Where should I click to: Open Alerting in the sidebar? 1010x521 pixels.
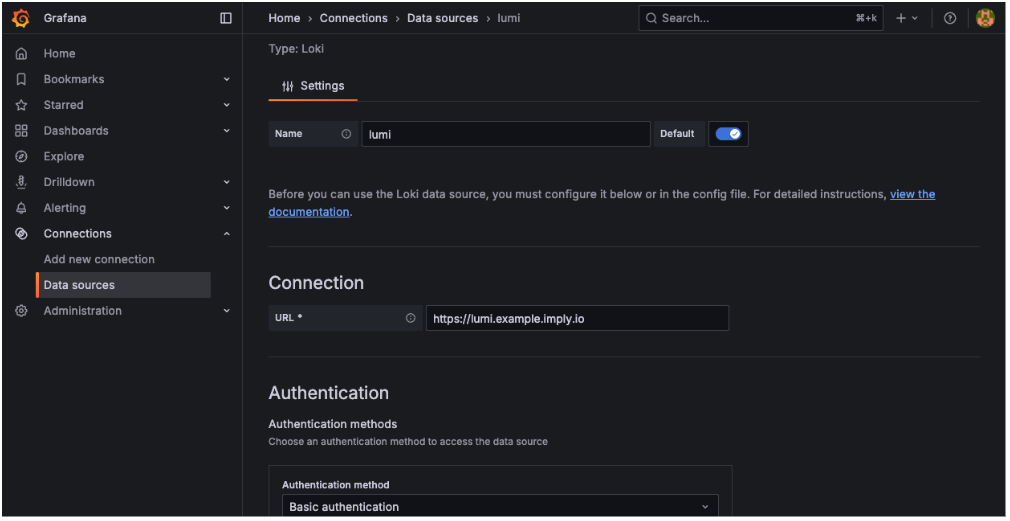click(x=64, y=208)
